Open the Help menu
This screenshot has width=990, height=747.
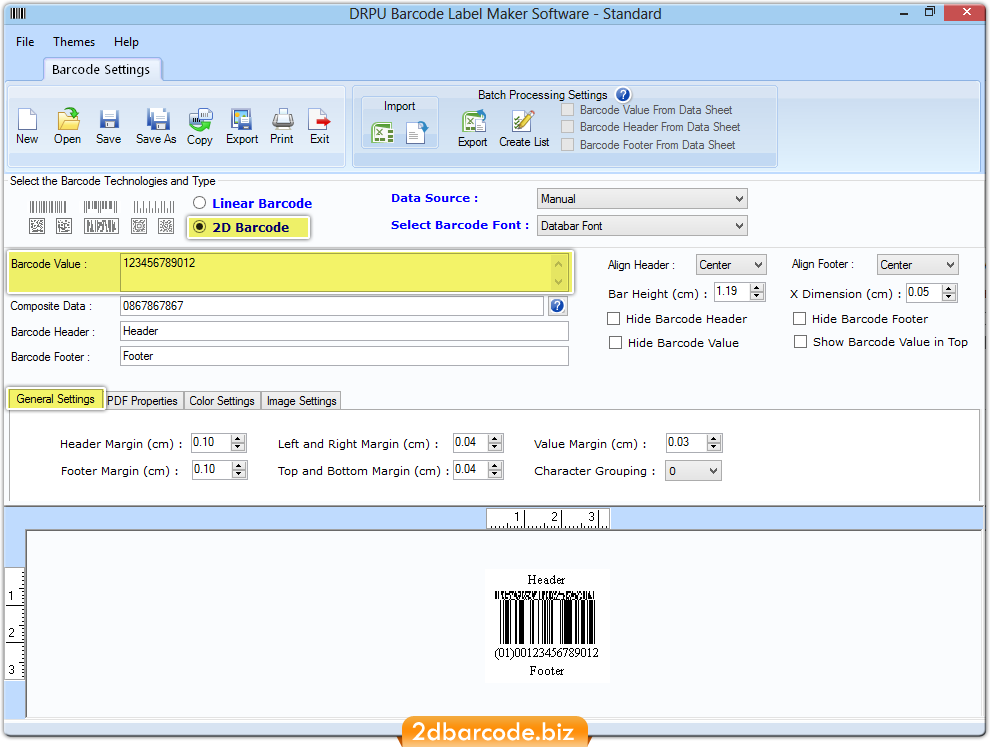coord(126,42)
